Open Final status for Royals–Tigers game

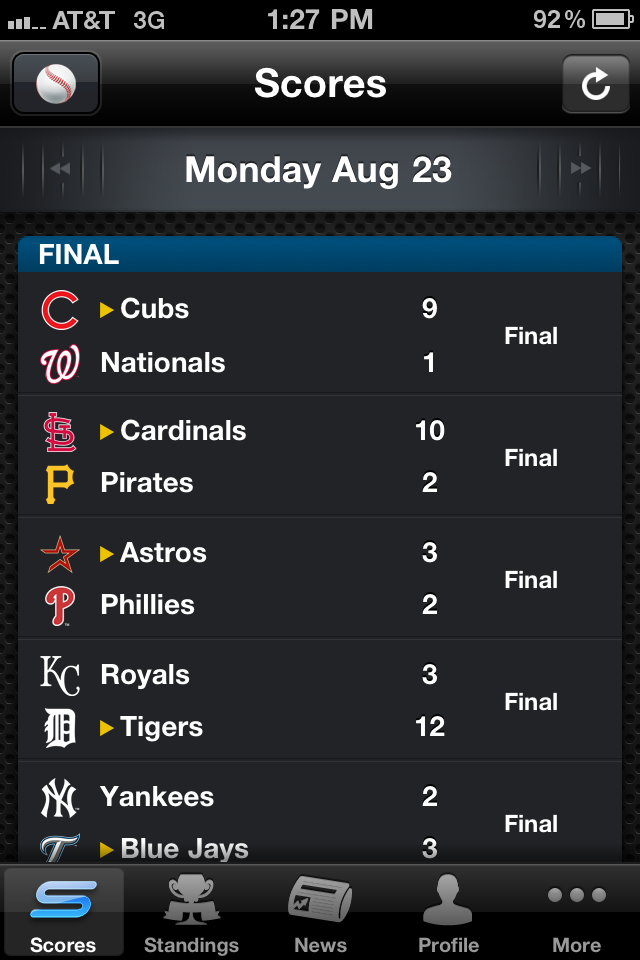[x=531, y=702]
